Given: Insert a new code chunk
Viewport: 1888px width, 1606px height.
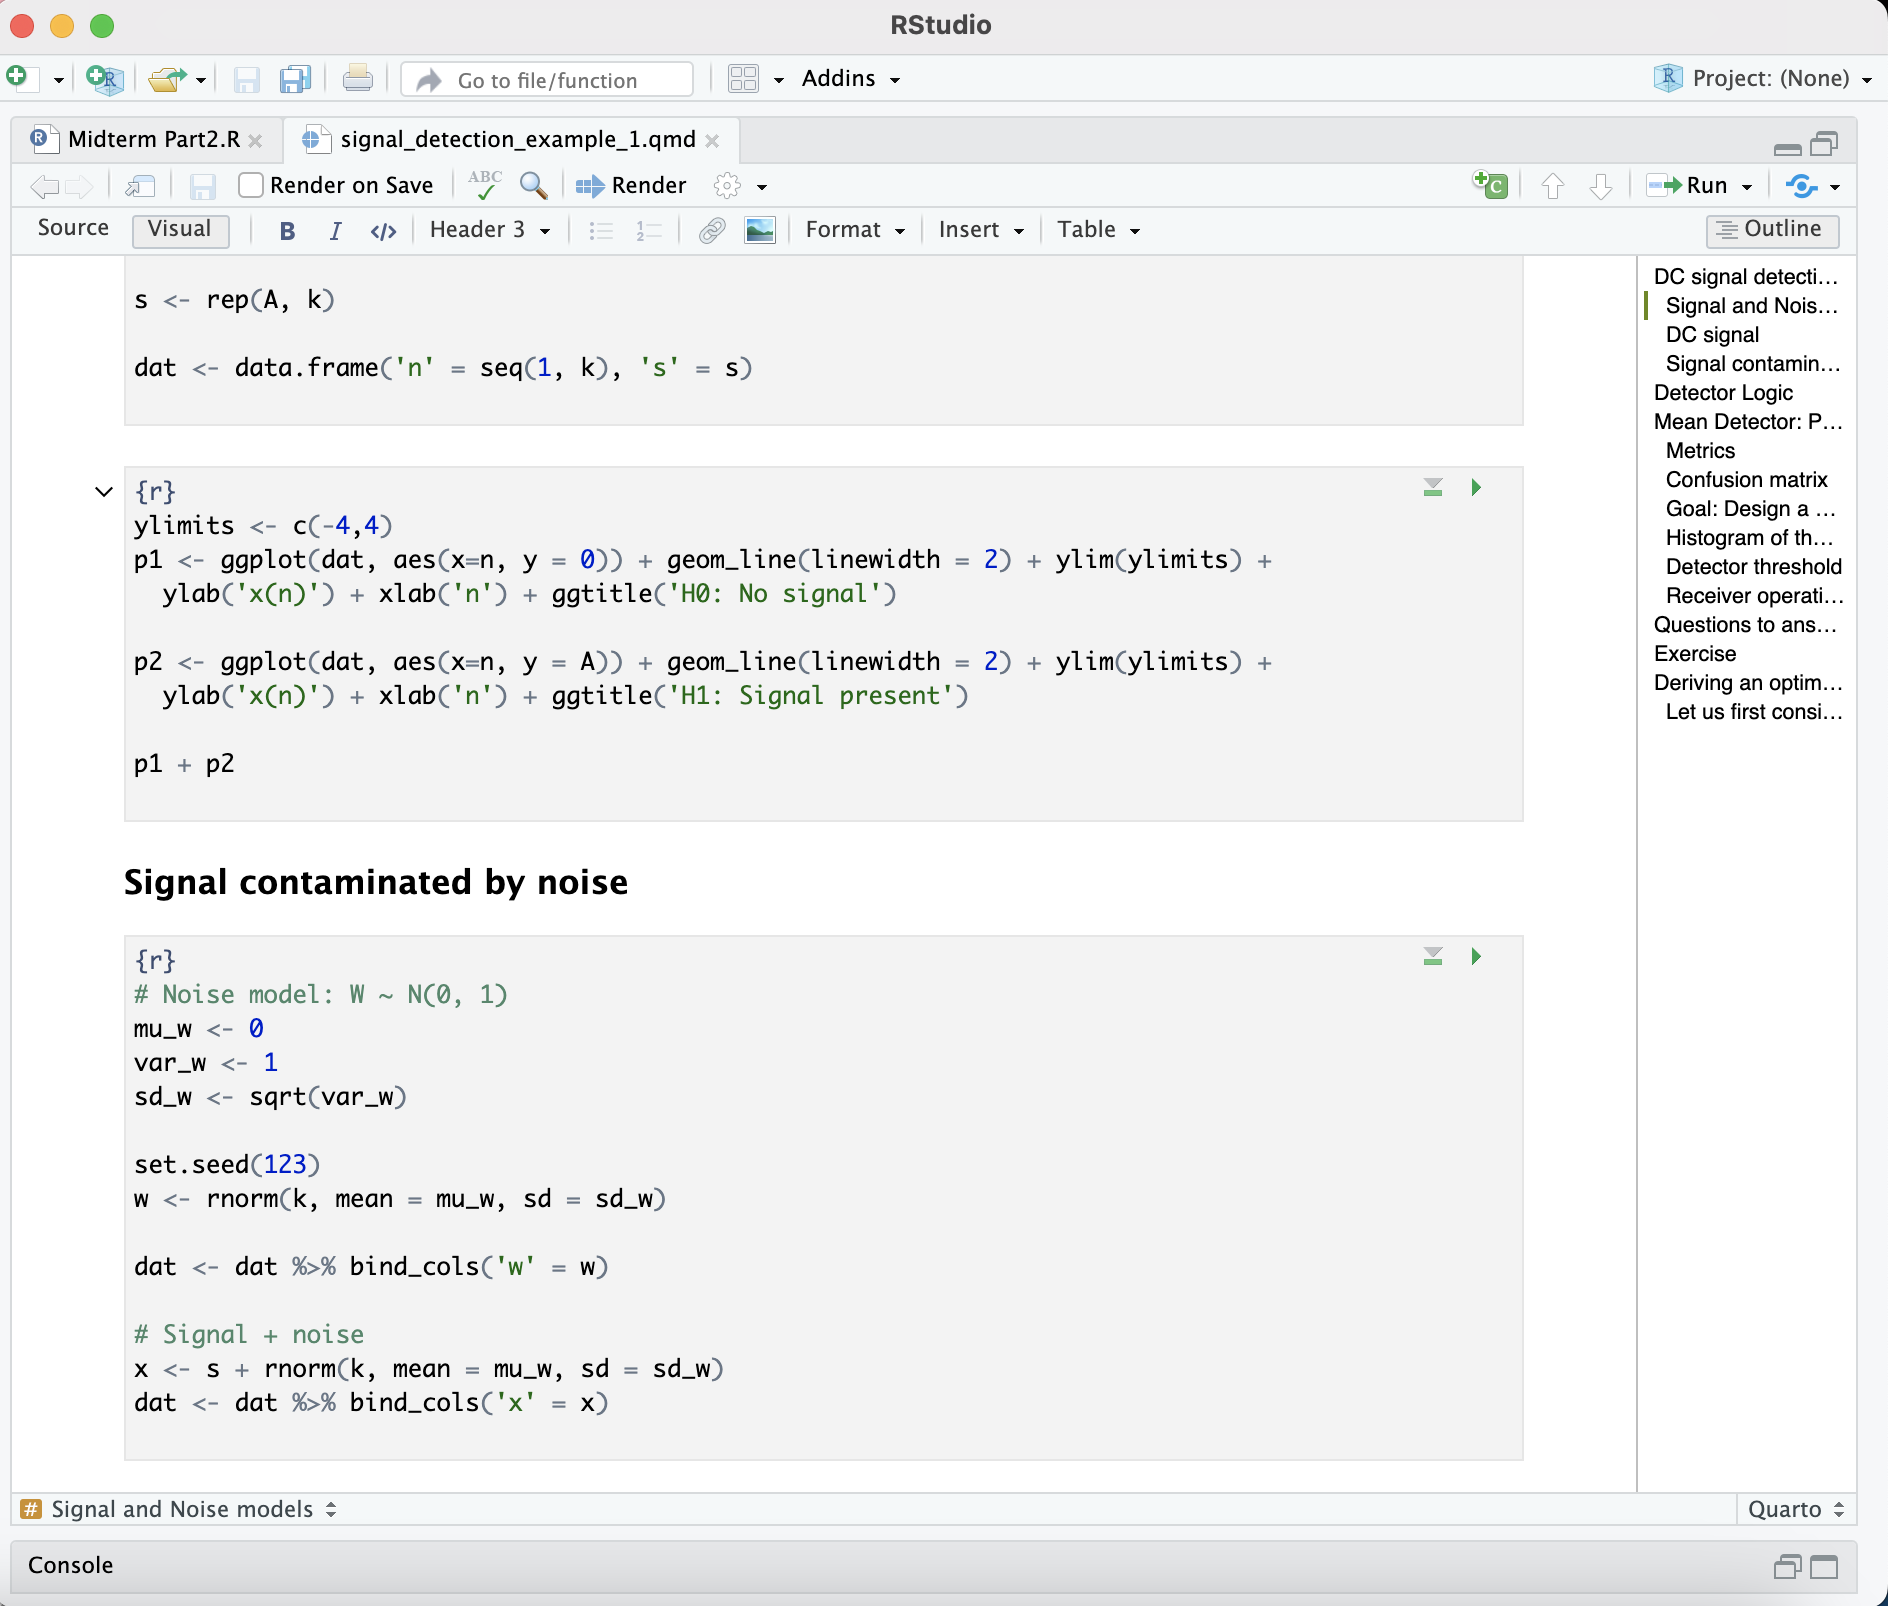Looking at the screenshot, I should coord(1490,186).
